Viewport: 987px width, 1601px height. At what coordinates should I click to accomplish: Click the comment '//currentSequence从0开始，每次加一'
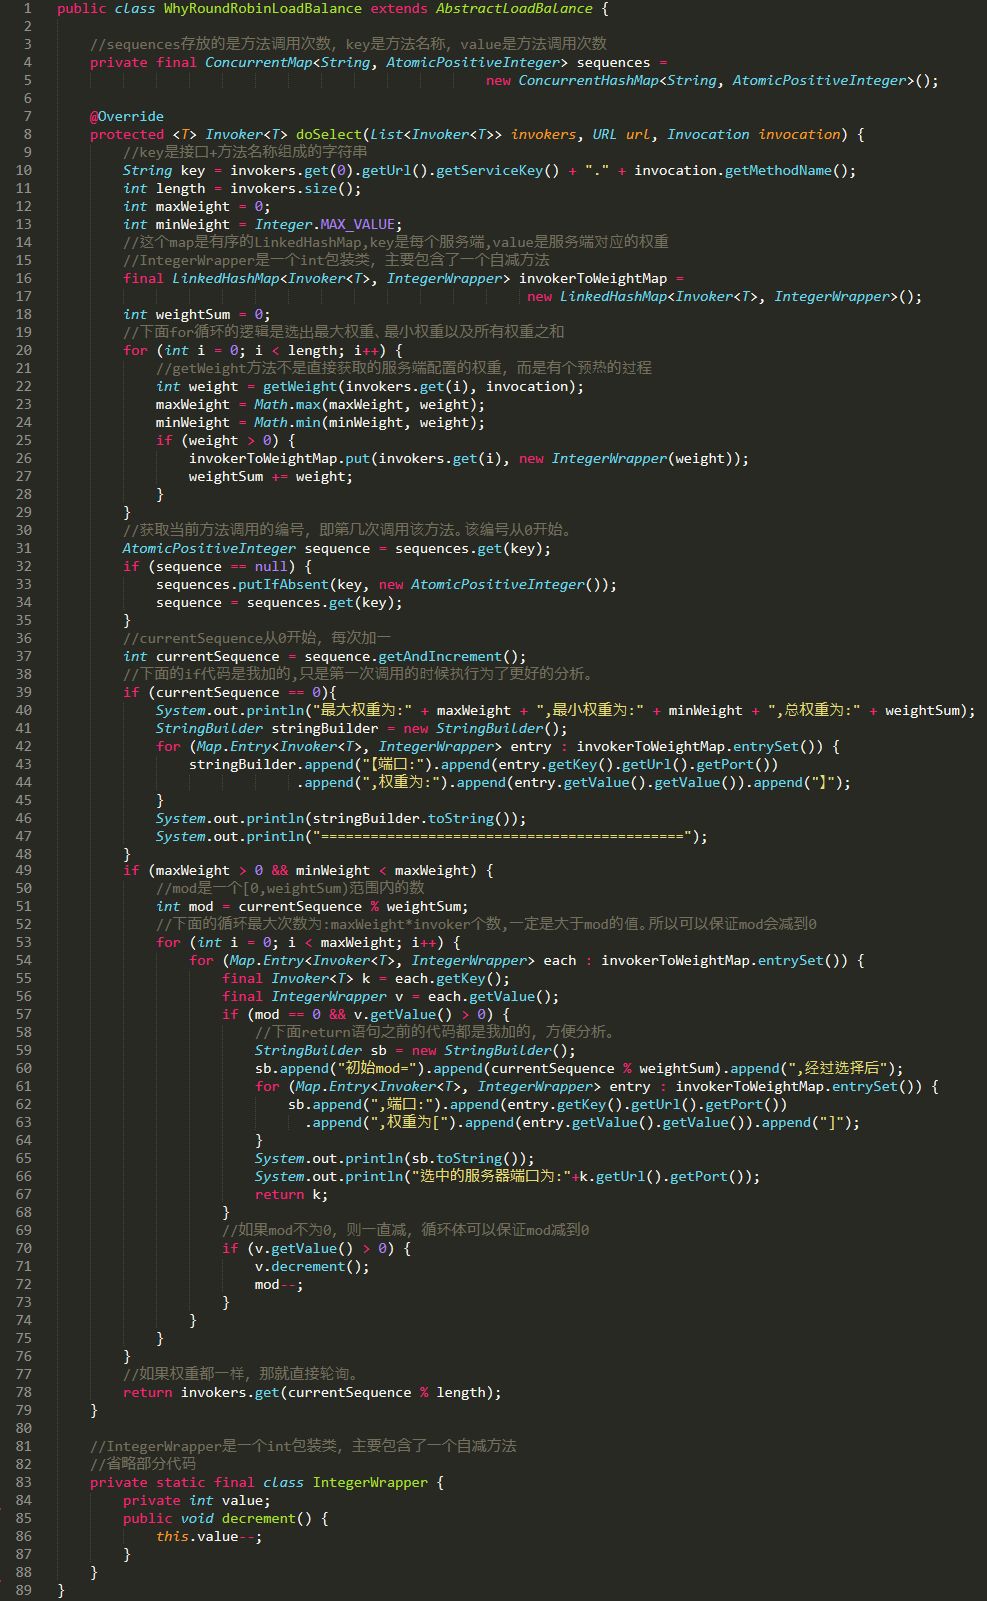pyautogui.click(x=257, y=638)
